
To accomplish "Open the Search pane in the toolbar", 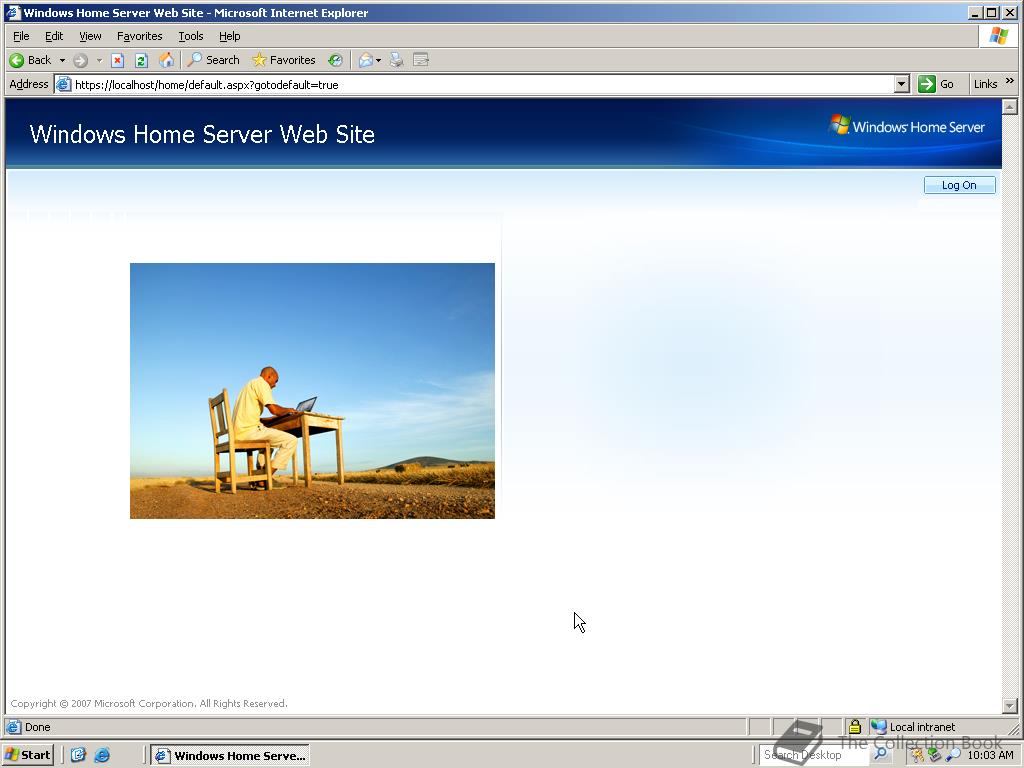I will pyautogui.click(x=214, y=60).
